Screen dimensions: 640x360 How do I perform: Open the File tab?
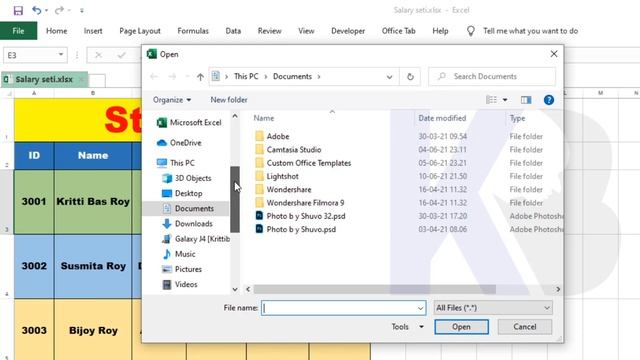(18, 31)
